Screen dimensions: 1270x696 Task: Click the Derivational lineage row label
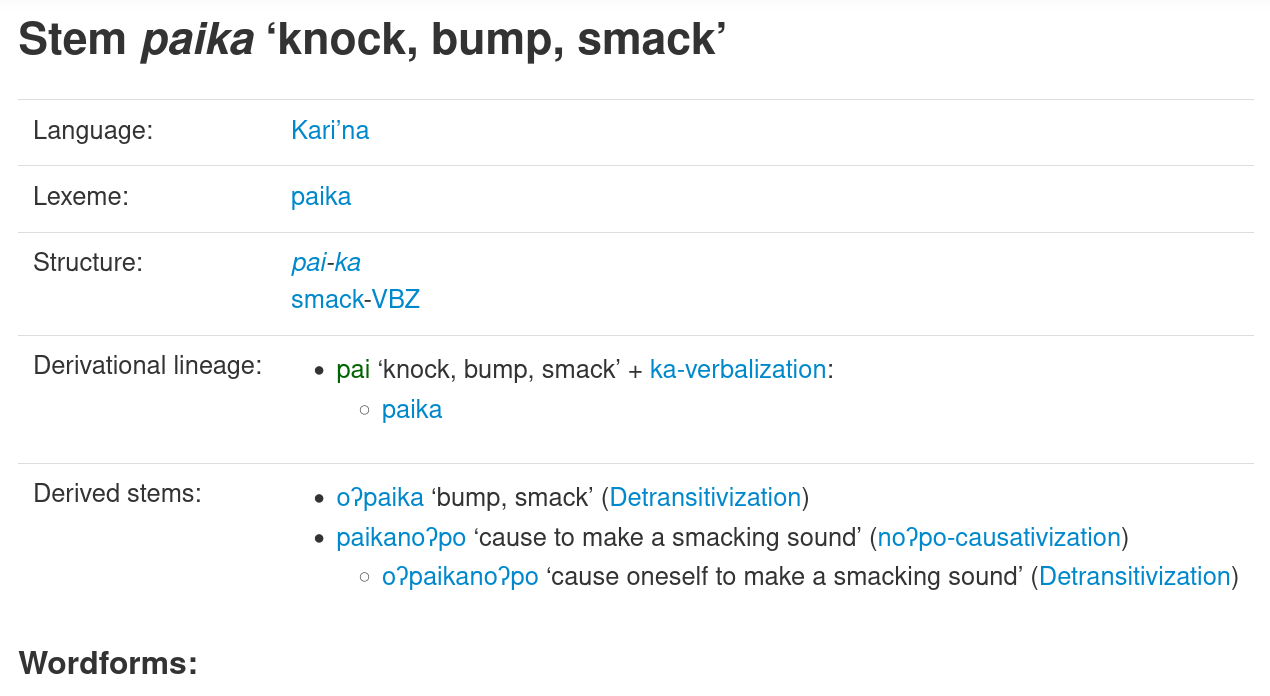pyautogui.click(x=148, y=366)
